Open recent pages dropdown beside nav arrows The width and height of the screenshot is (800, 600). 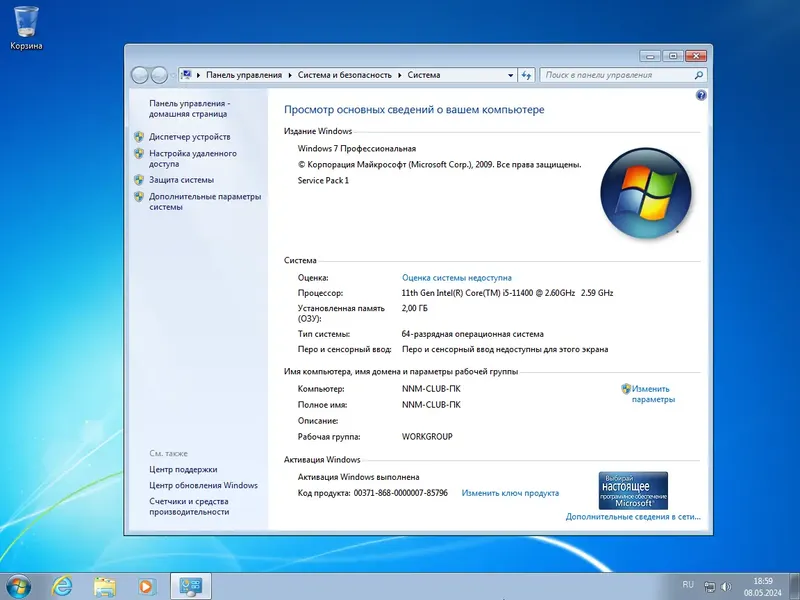pos(173,76)
